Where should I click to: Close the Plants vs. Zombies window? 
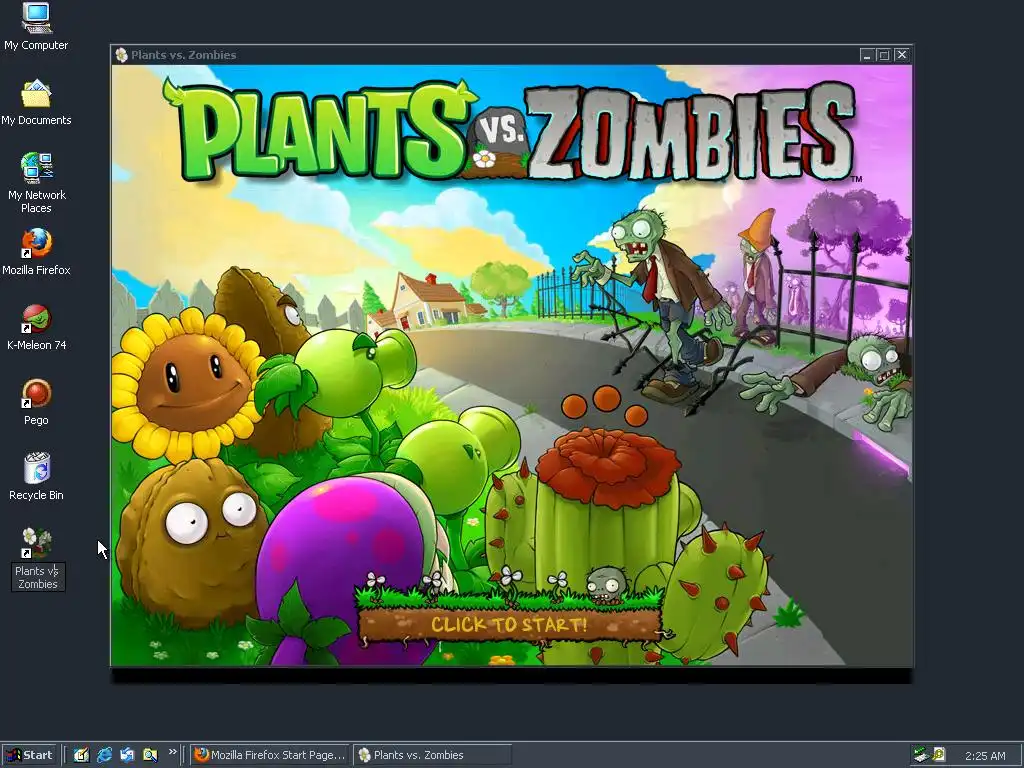pyautogui.click(x=901, y=55)
